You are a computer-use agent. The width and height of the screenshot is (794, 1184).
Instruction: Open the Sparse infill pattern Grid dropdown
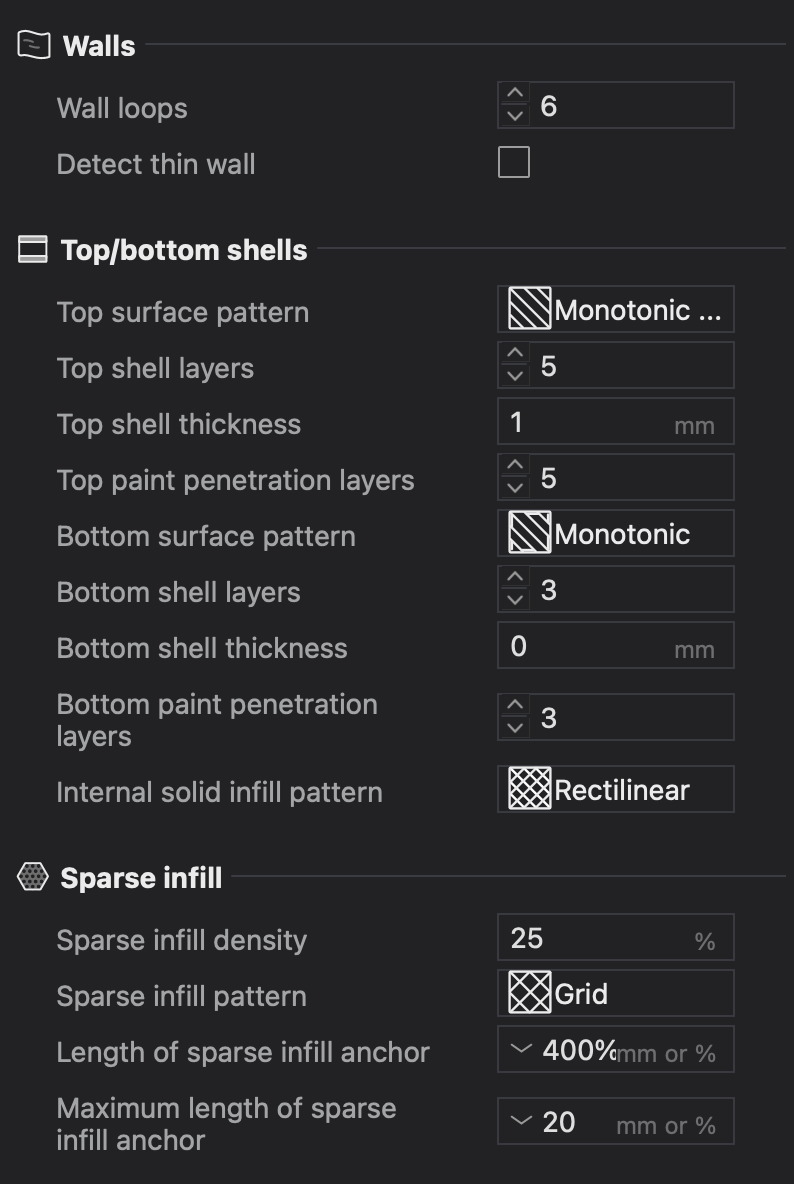616,993
